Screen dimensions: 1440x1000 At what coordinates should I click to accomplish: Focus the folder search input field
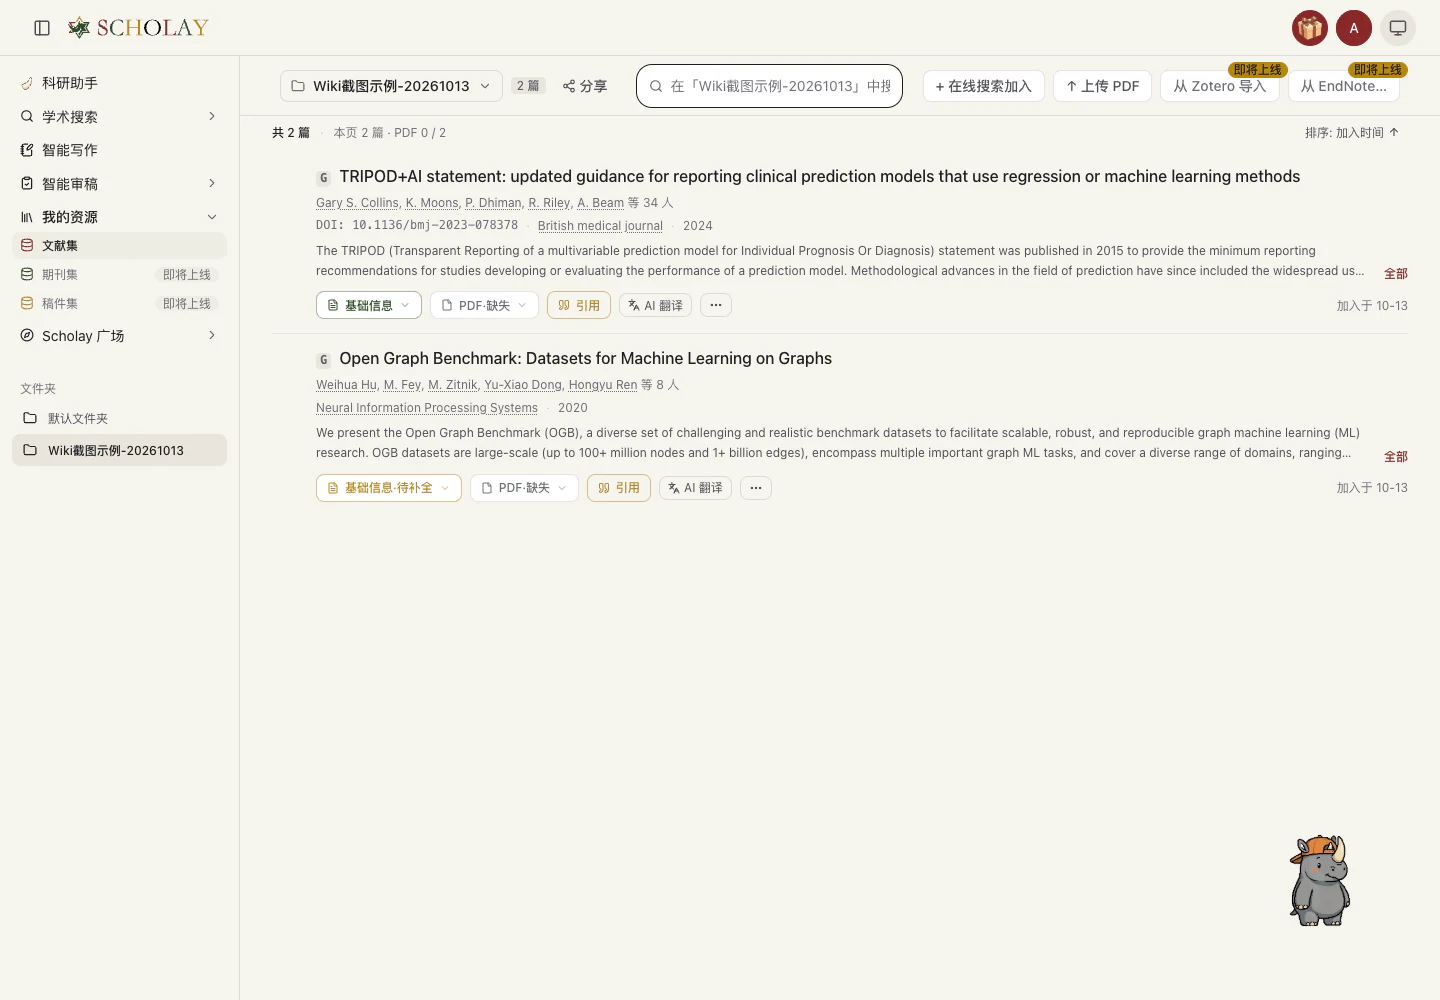(x=769, y=86)
